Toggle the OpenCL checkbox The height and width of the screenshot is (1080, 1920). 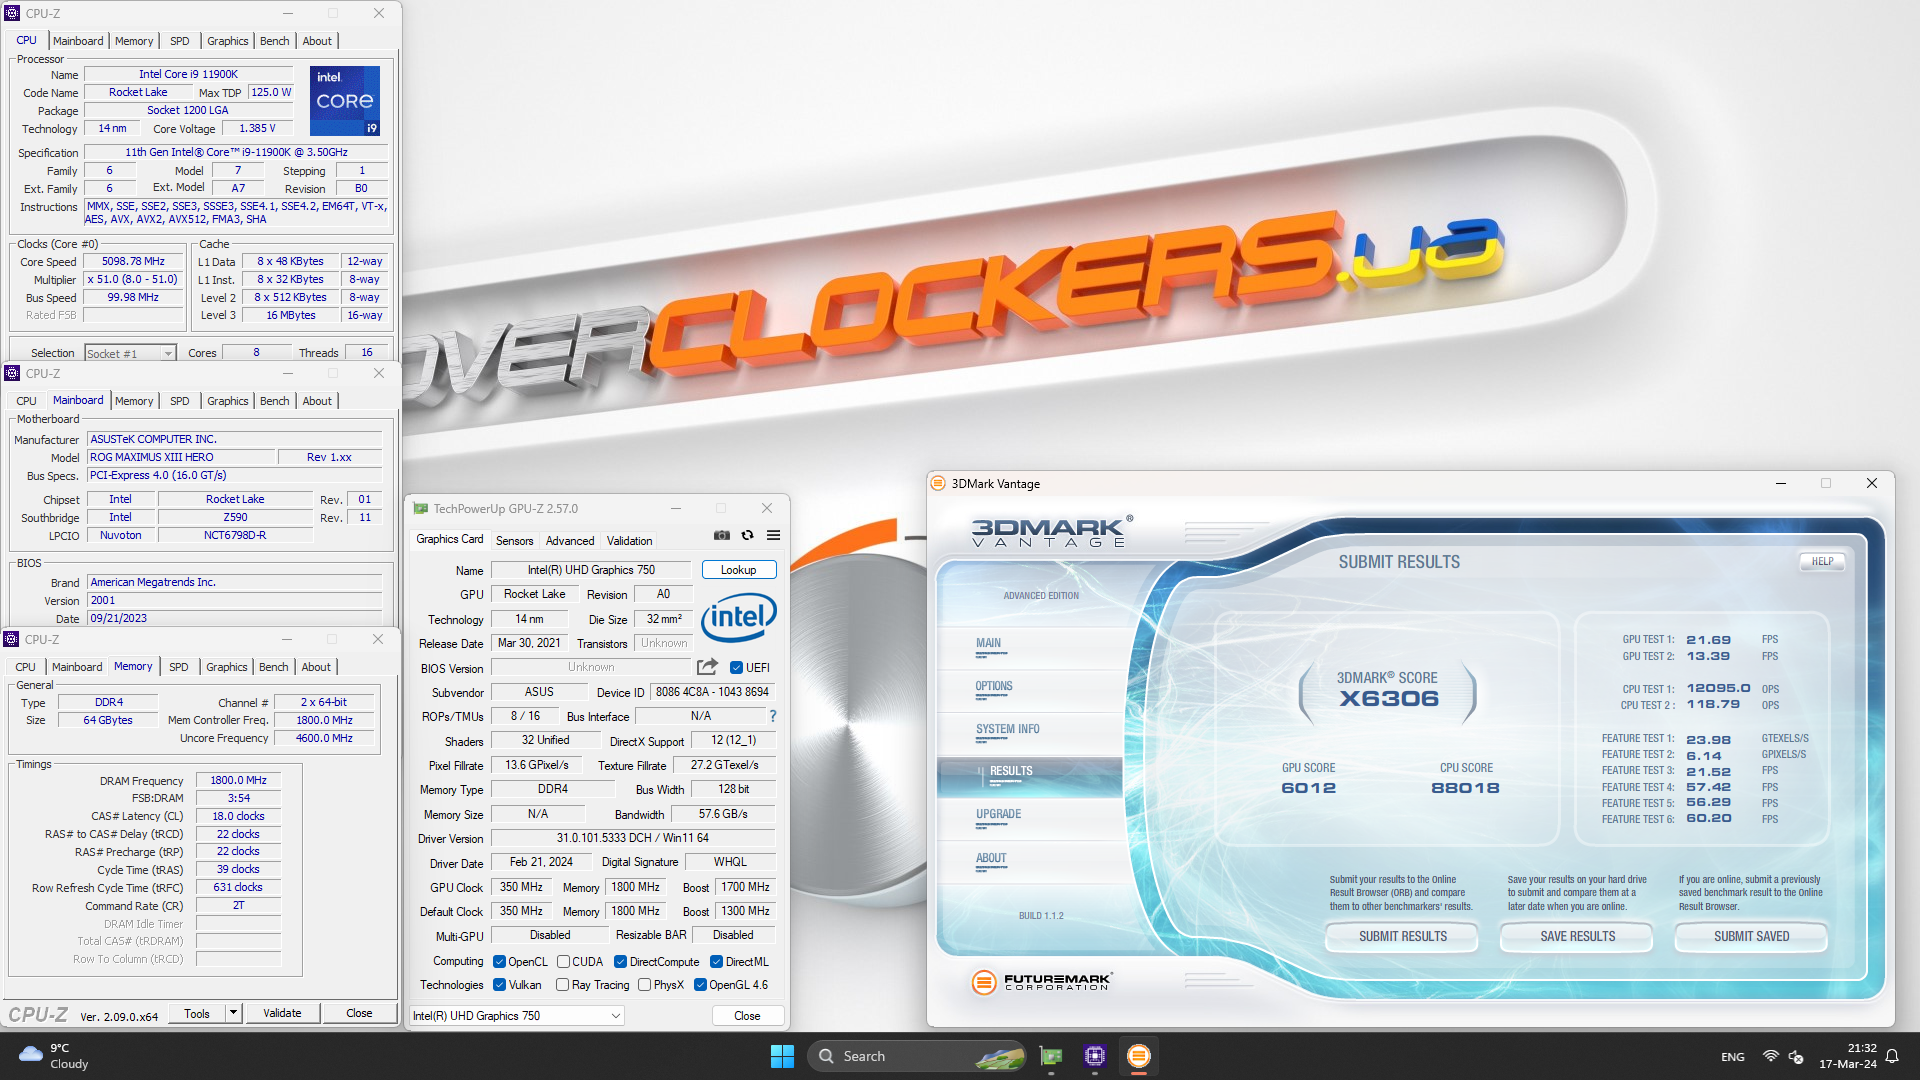click(499, 962)
